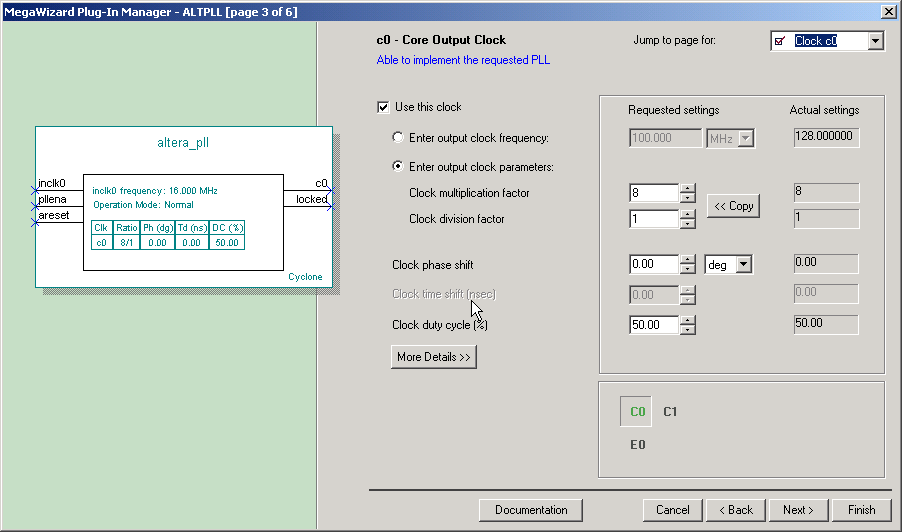902x532 pixels.
Task: Select the C0 clock page icon
Action: coord(637,411)
